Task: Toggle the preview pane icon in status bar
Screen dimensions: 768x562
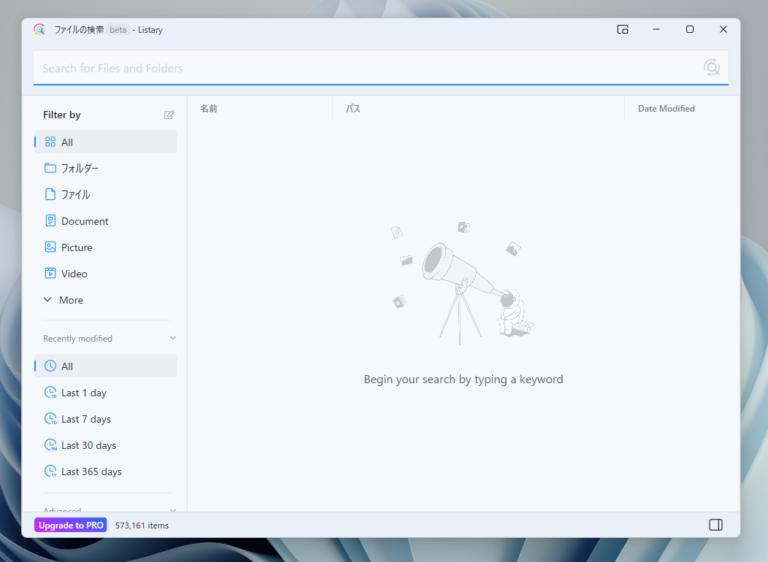Action: (715, 525)
